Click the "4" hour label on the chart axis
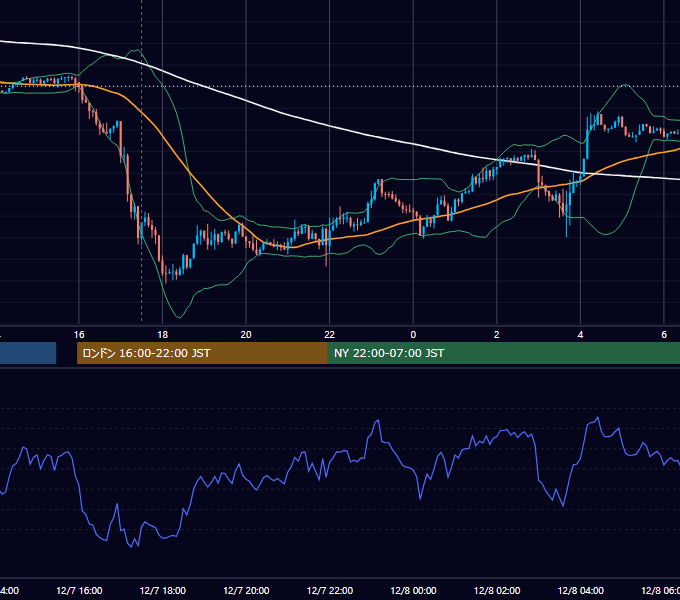Image resolution: width=680 pixels, height=600 pixels. (x=580, y=335)
